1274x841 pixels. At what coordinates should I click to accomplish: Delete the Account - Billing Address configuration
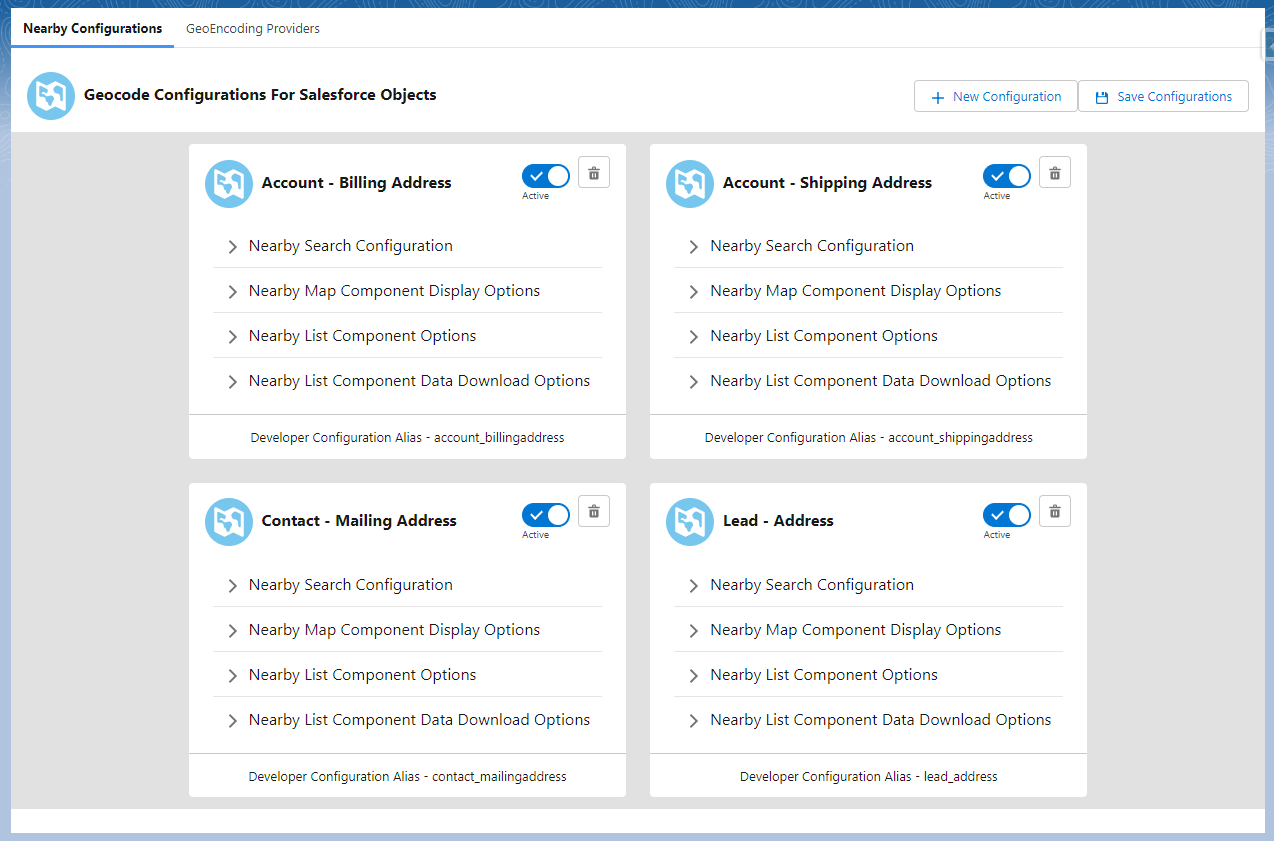pyautogui.click(x=593, y=171)
